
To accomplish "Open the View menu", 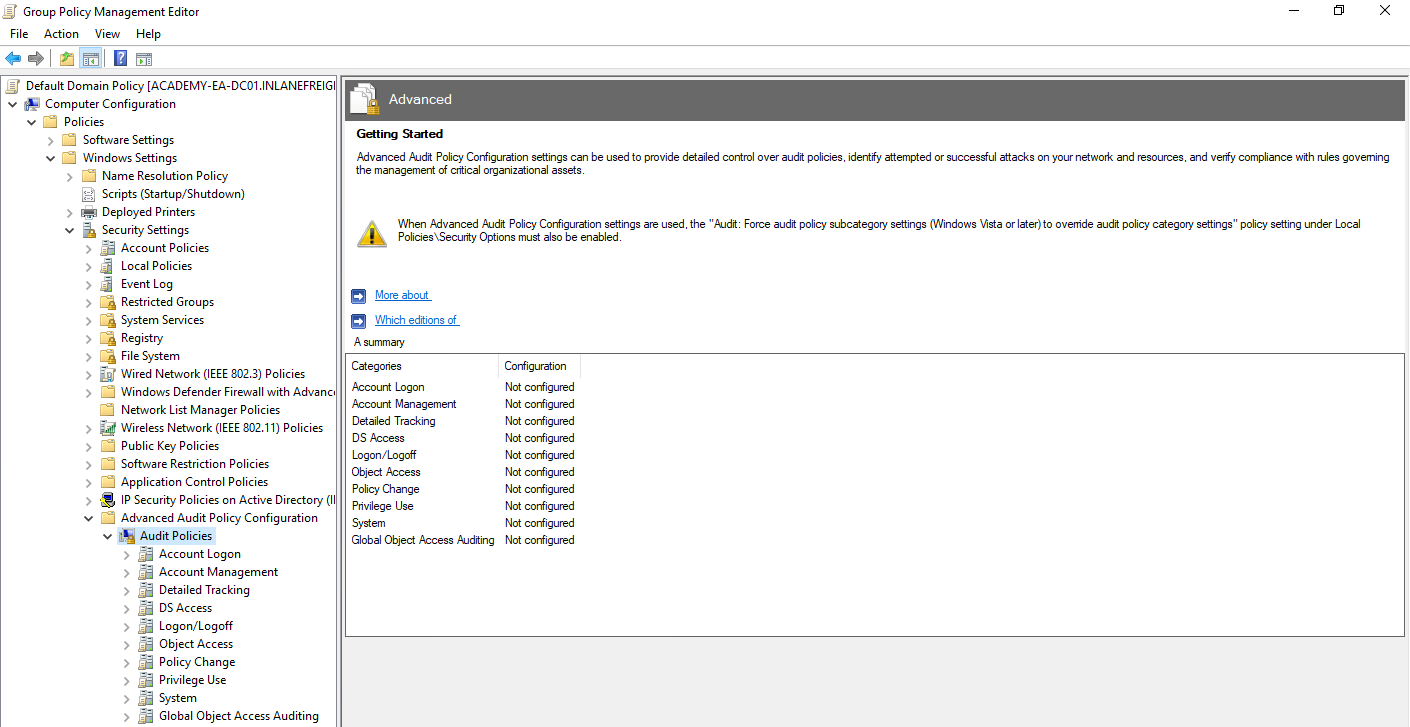I will tap(107, 34).
